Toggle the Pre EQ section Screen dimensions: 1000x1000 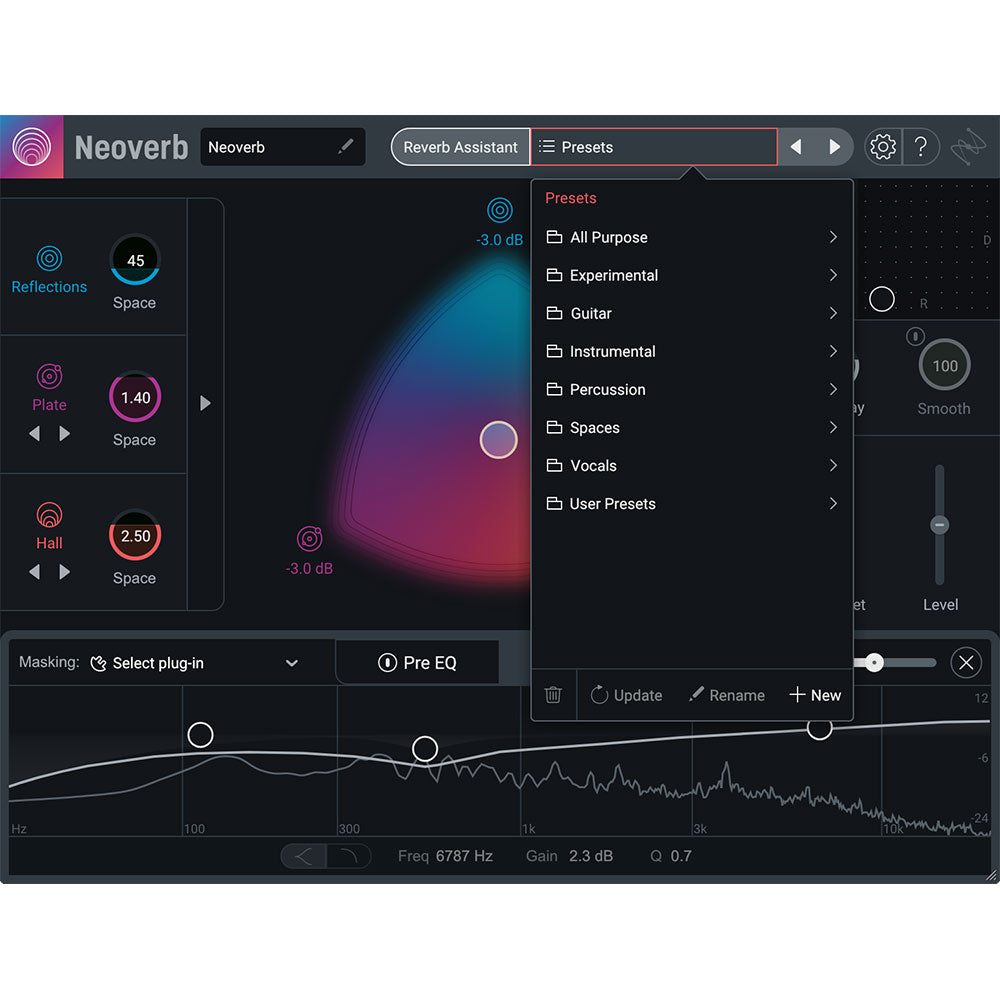tap(417, 662)
